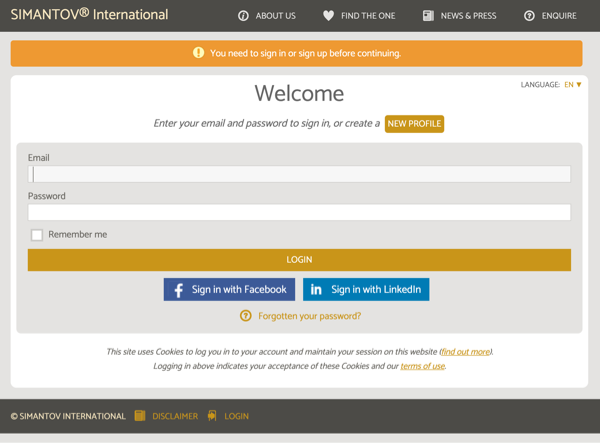Go to NEWS & PRESS page
The width and height of the screenshot is (600, 443).
pos(468,16)
